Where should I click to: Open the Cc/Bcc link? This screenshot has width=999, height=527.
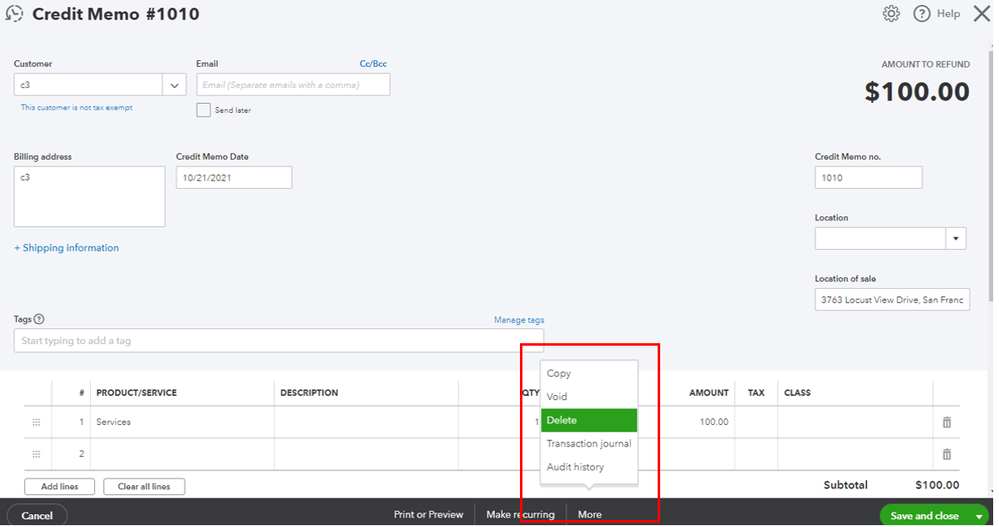click(x=373, y=64)
